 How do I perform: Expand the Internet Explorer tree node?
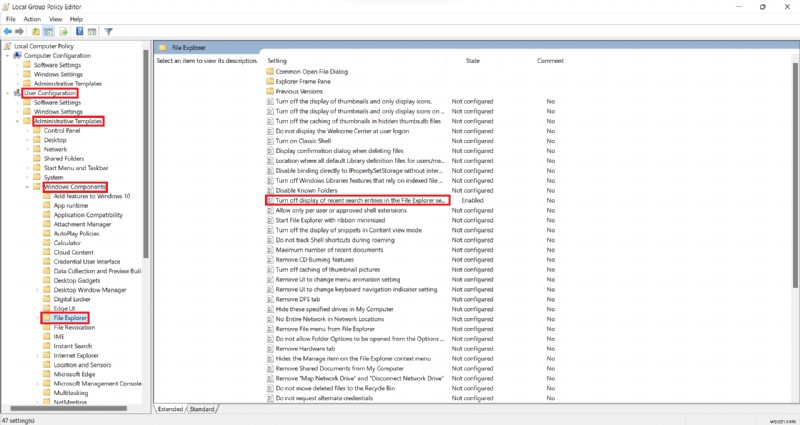[37, 356]
